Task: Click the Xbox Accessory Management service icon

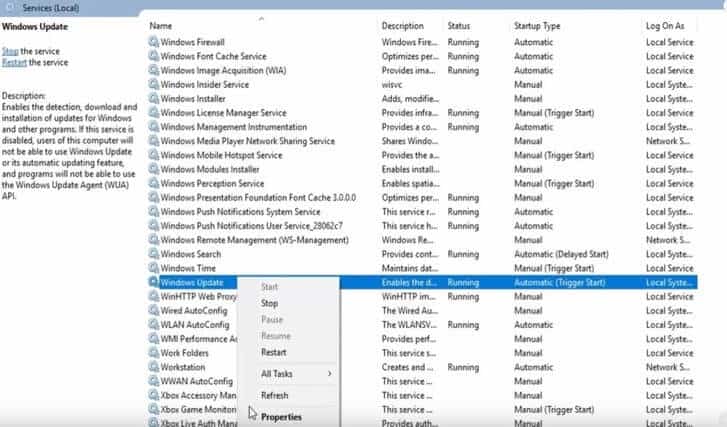Action: click(x=153, y=395)
